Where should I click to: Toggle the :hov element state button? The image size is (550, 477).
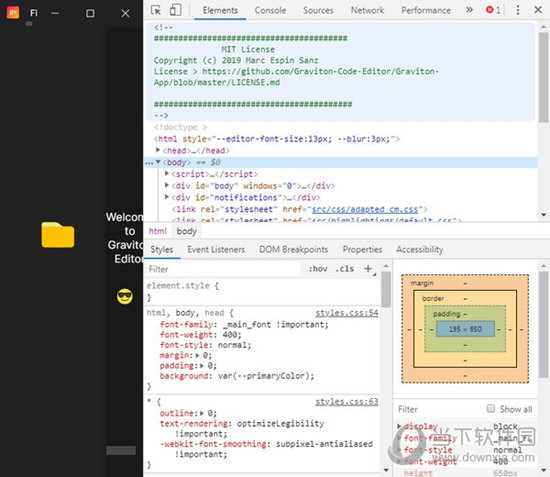[x=317, y=269]
